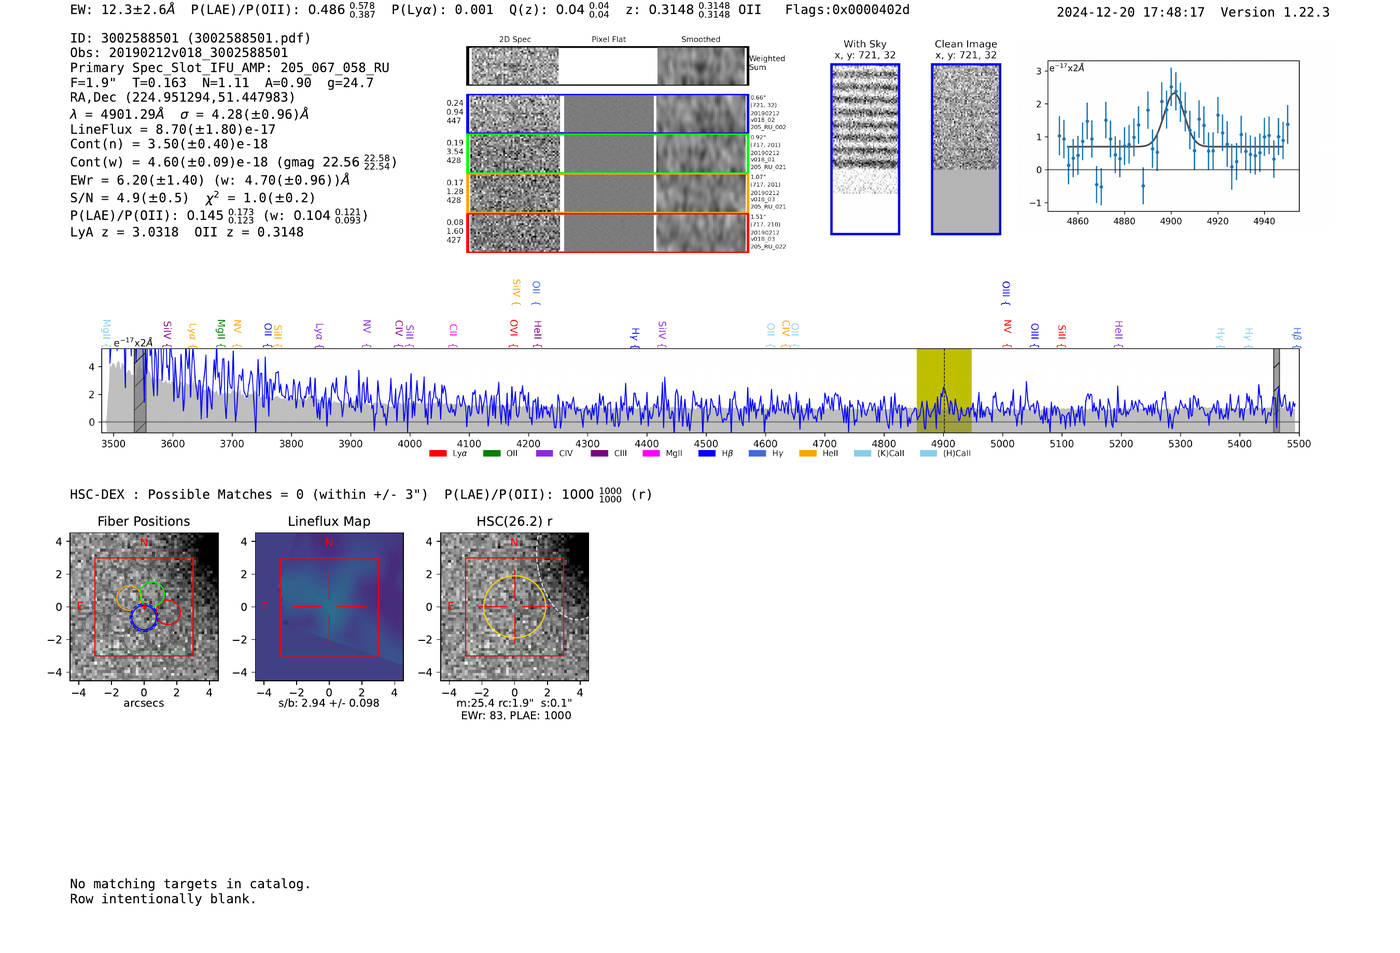Screen dimensions: 1400x953
Task: Select the orange-bordered fiber 2D spectrum row
Action: tap(607, 193)
